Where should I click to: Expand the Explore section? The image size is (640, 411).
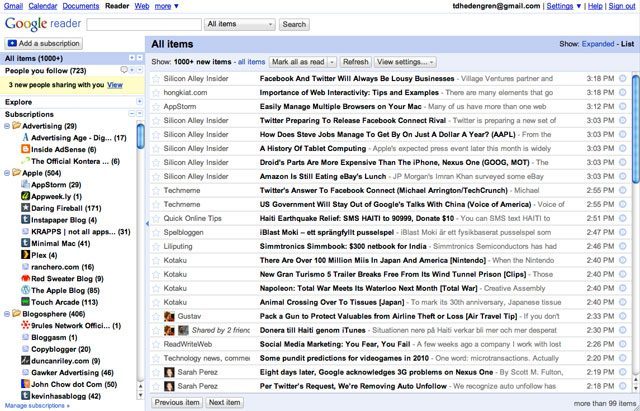(x=140, y=101)
